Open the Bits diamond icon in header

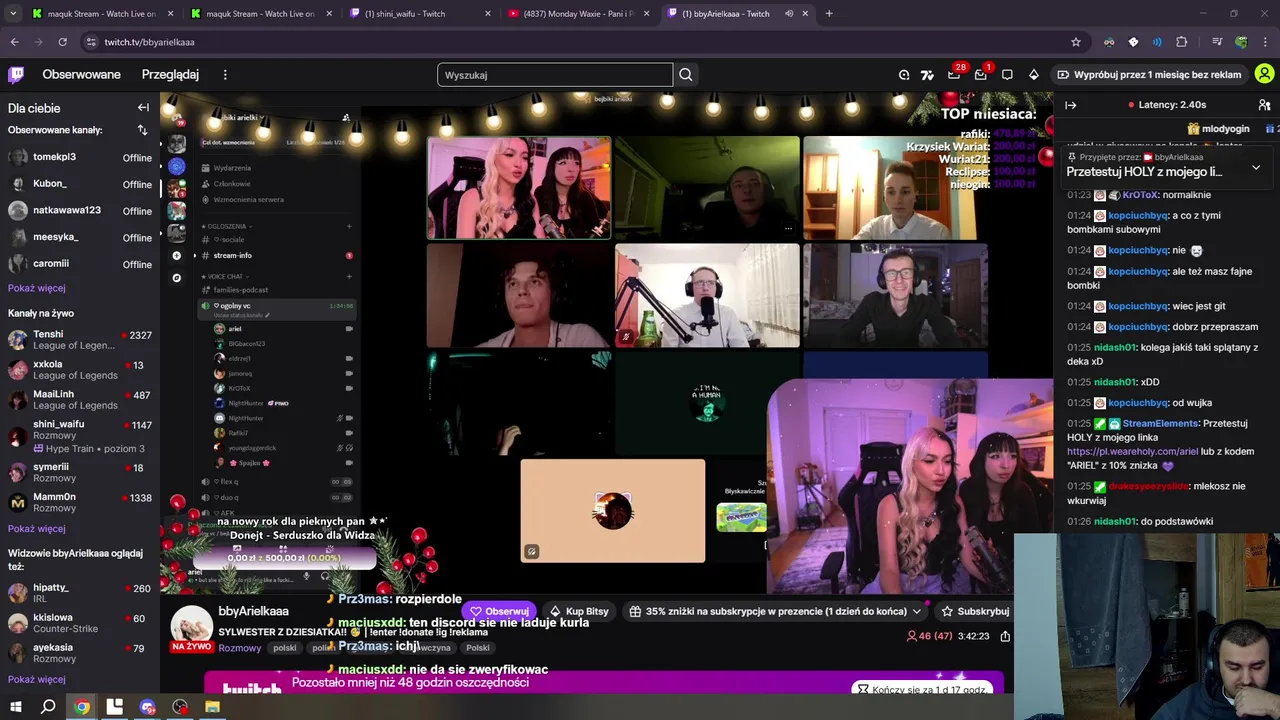[1034, 74]
